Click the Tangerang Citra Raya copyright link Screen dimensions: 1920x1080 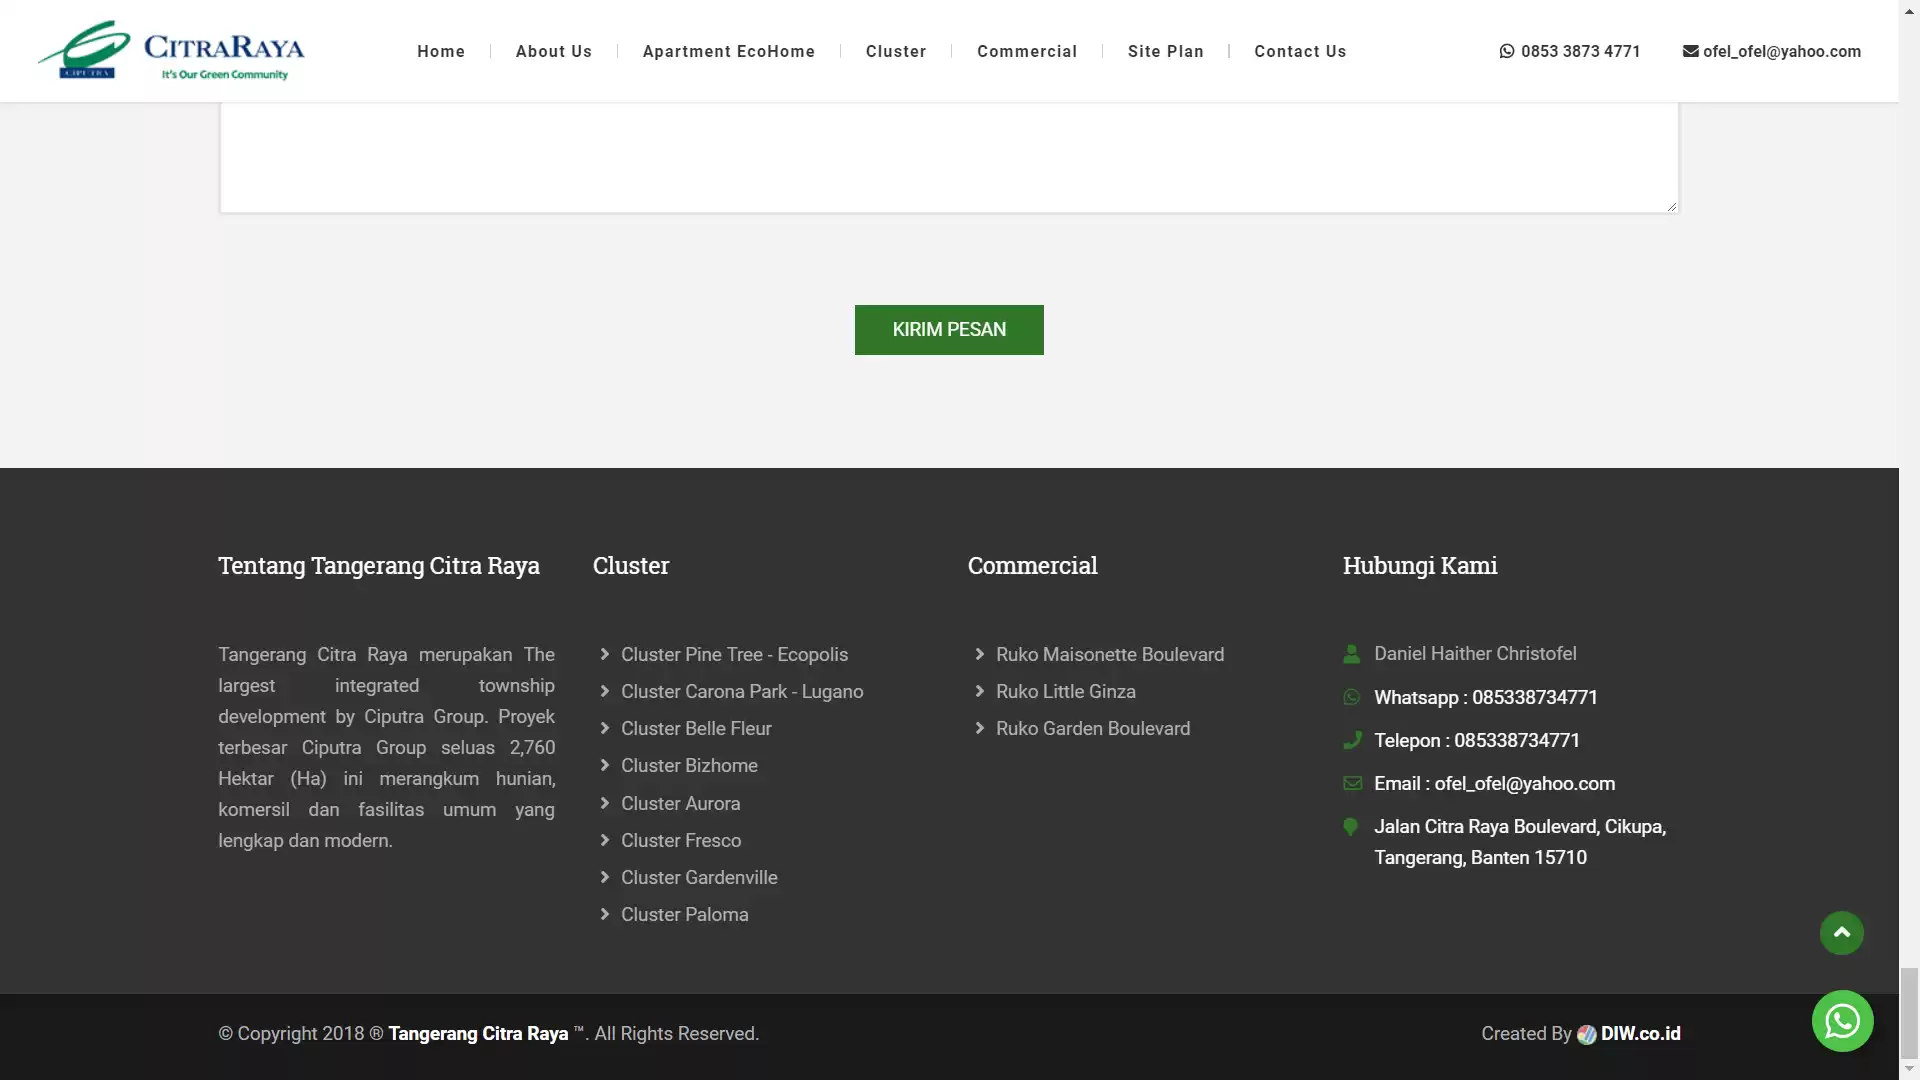tap(478, 1034)
